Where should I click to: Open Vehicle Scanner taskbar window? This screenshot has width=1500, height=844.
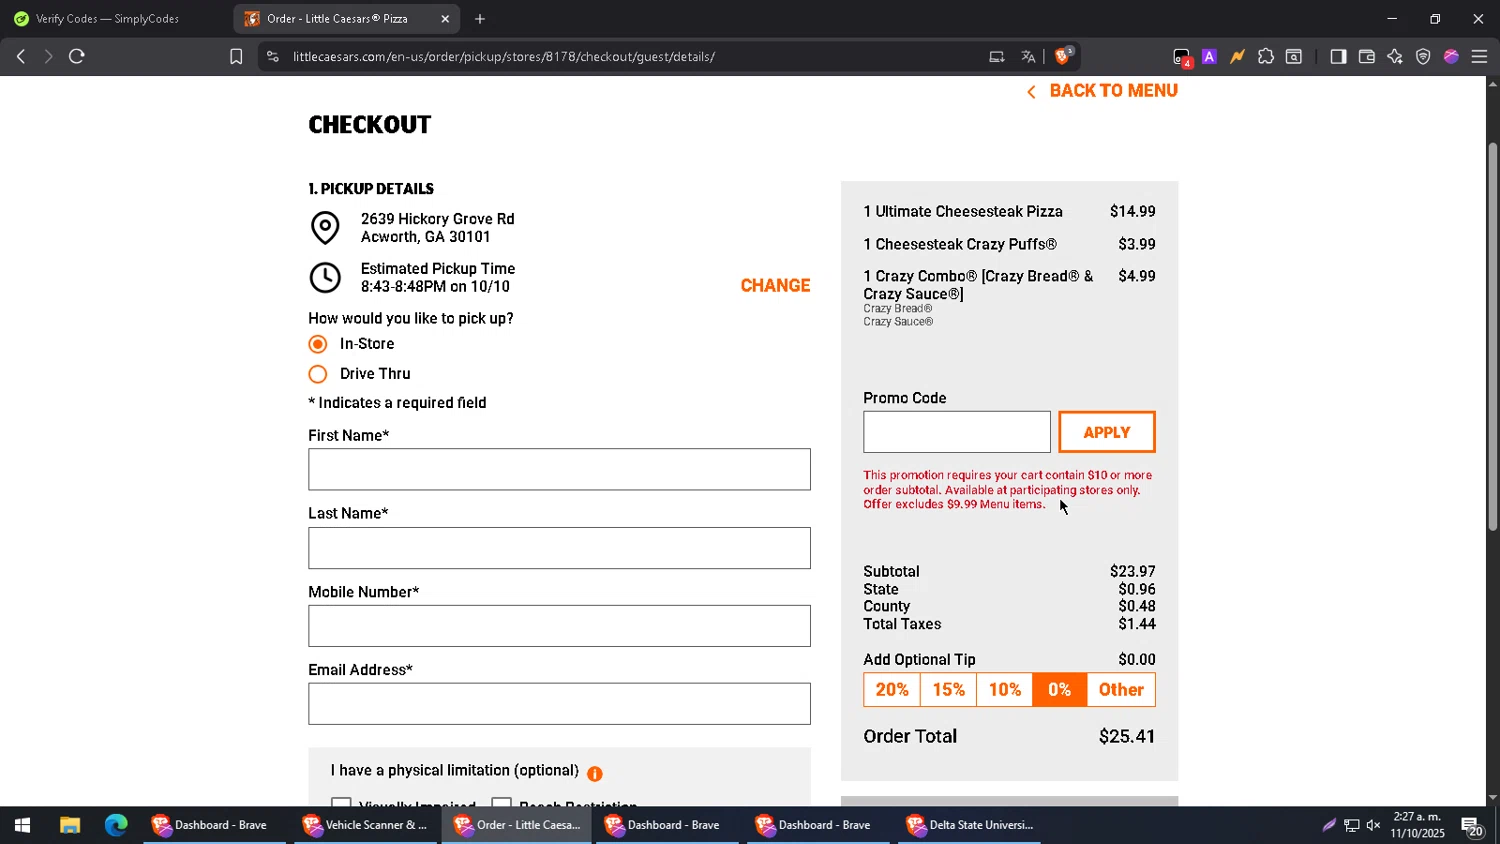[365, 825]
